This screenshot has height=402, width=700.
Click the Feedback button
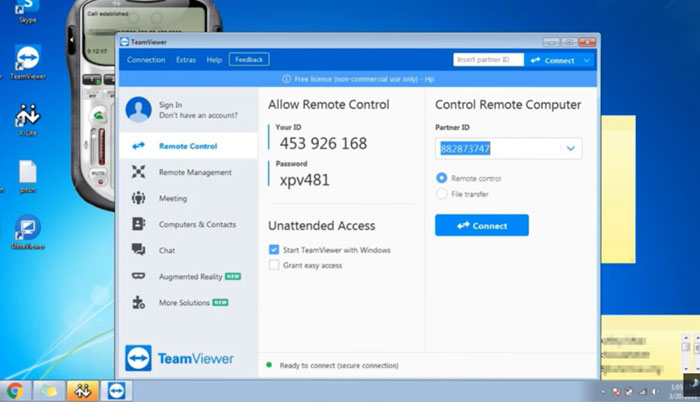tap(248, 60)
